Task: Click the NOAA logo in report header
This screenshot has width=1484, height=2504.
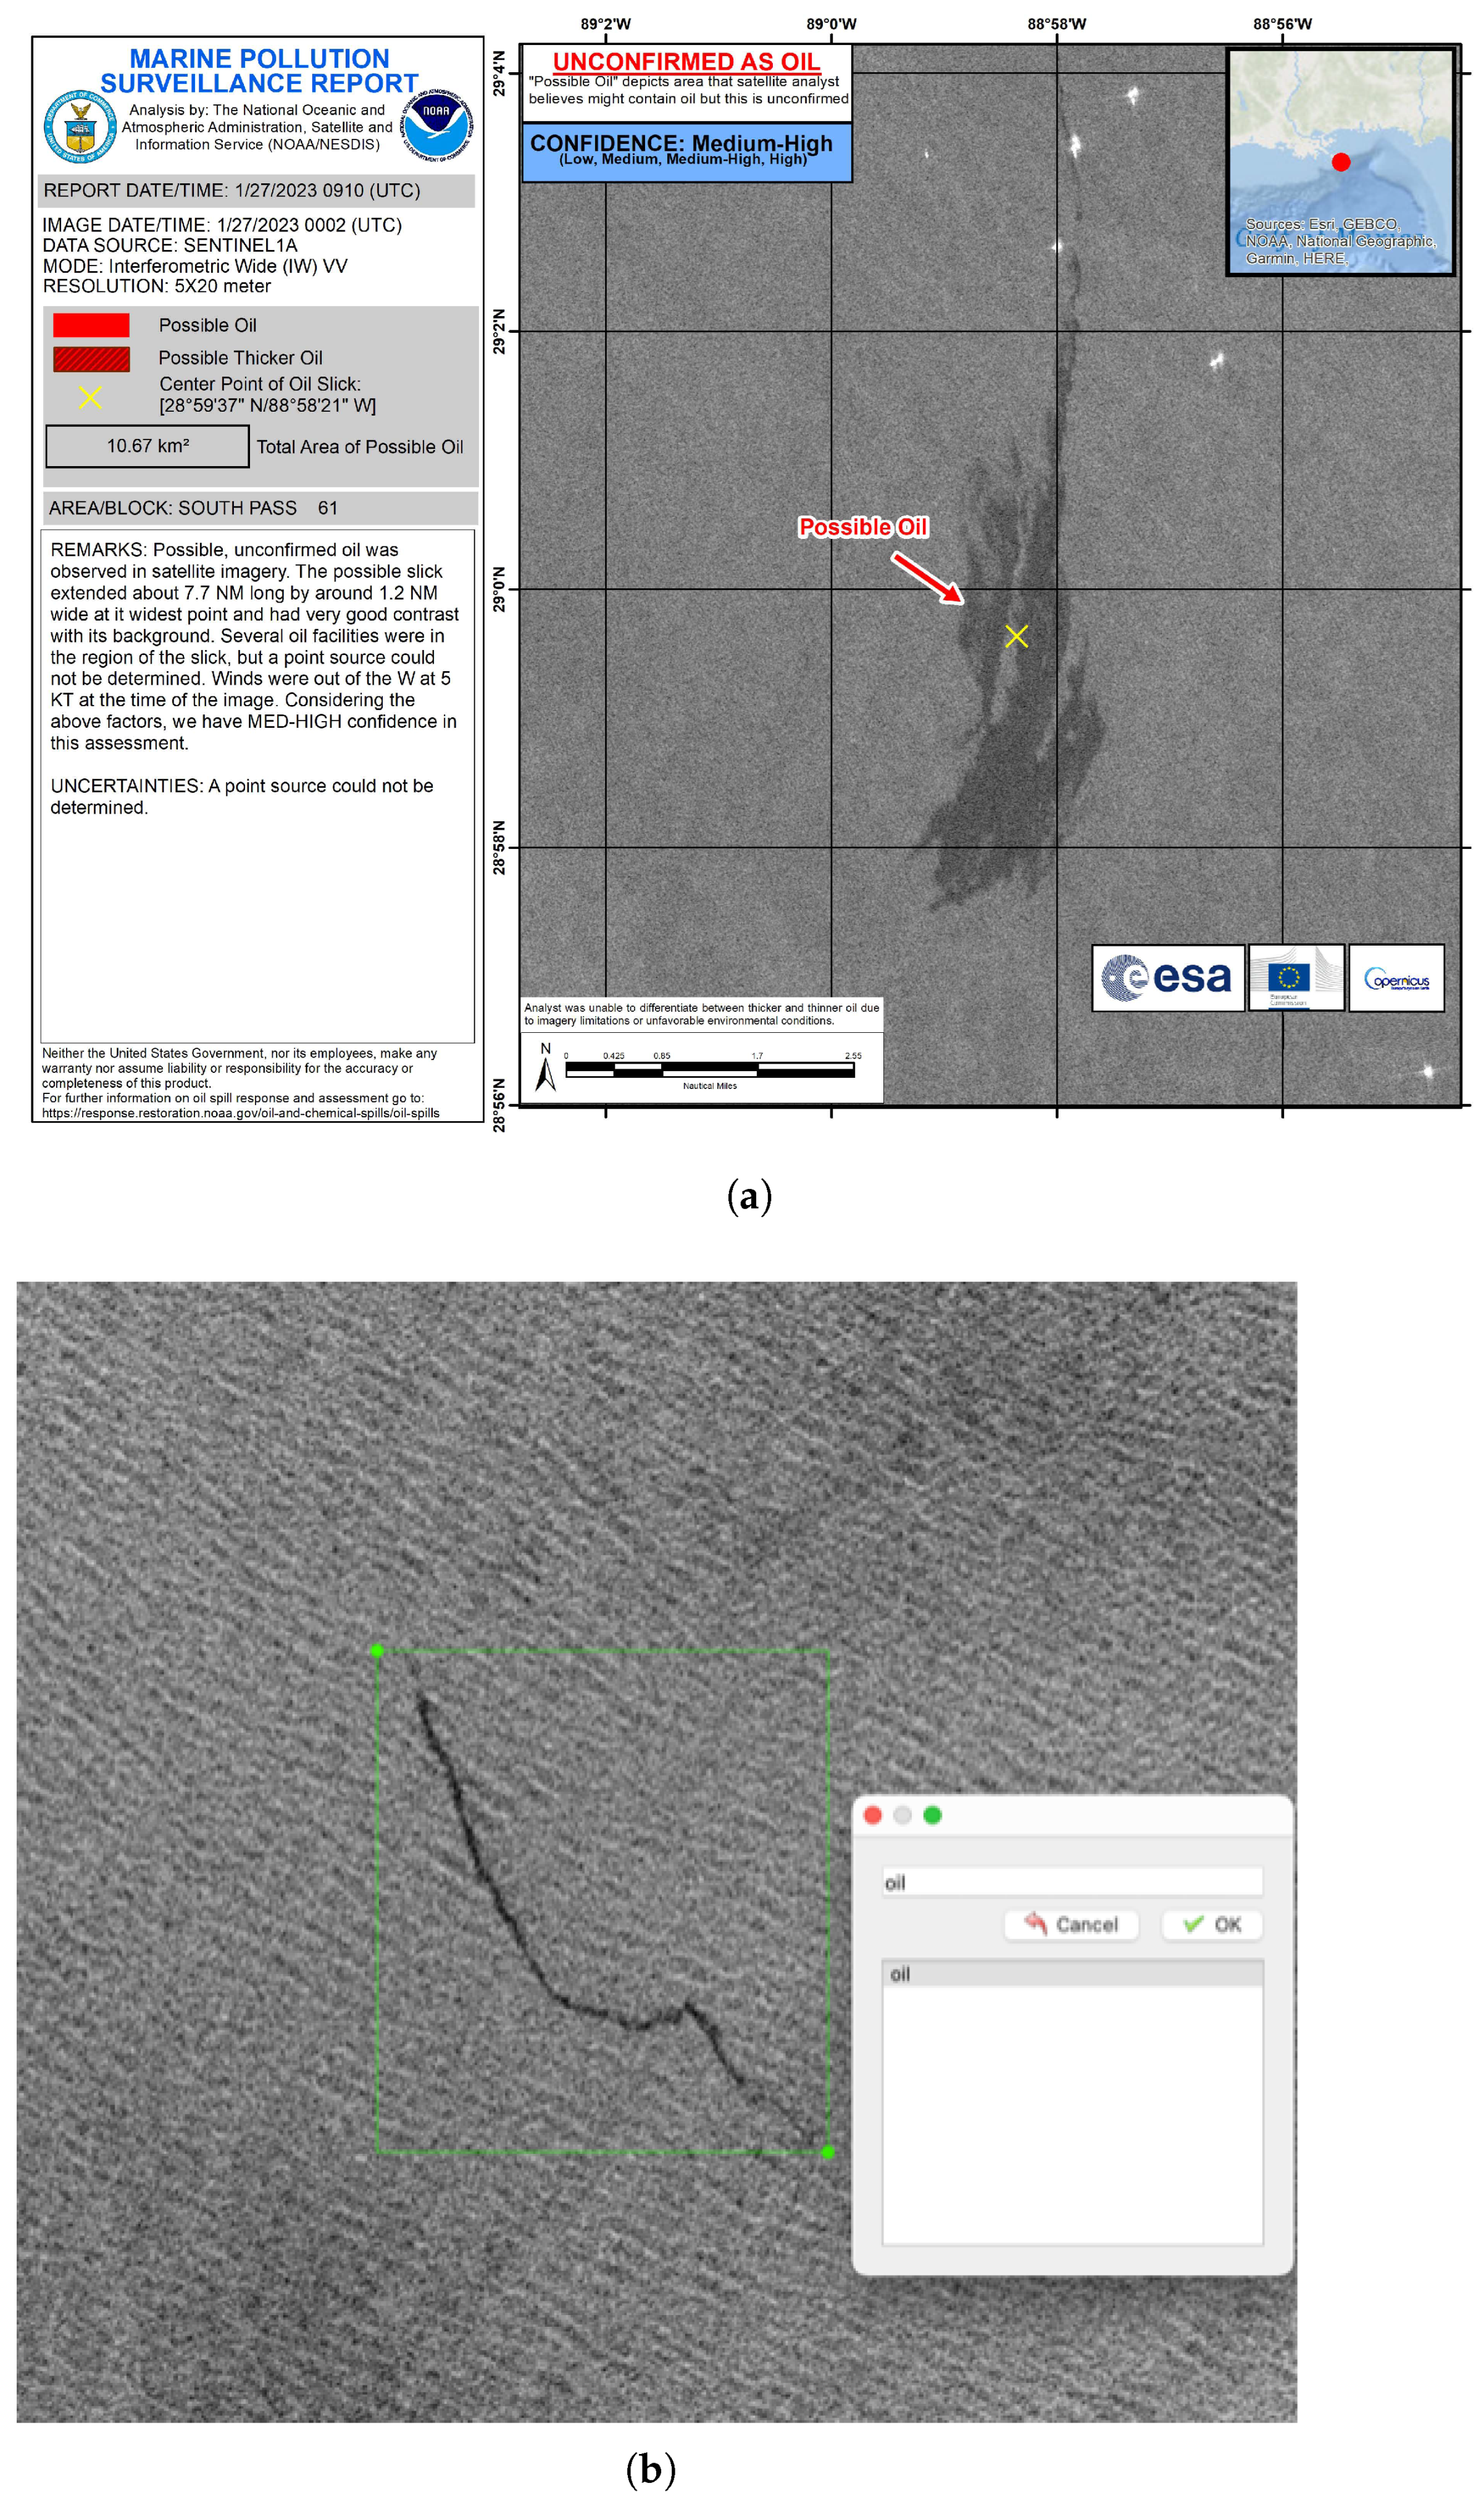Action: tap(436, 125)
